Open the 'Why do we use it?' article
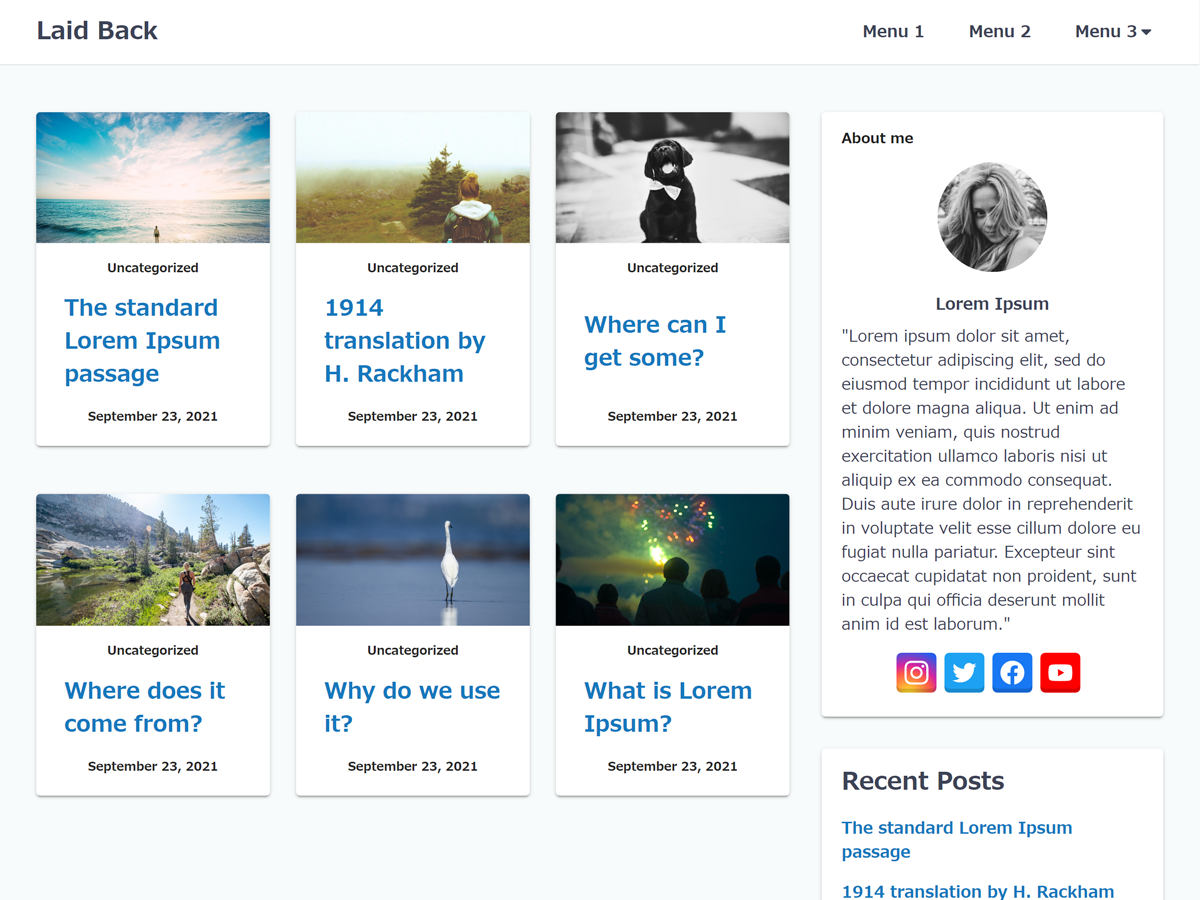This screenshot has height=900, width=1200. click(x=412, y=706)
